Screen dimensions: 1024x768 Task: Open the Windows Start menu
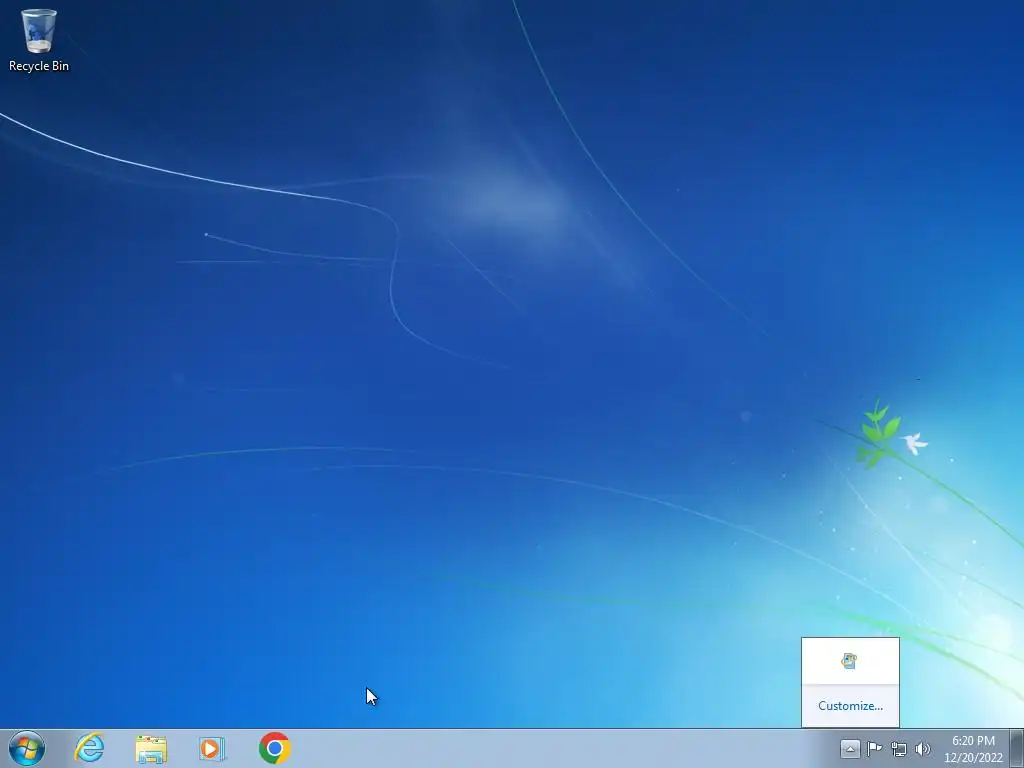click(x=27, y=748)
